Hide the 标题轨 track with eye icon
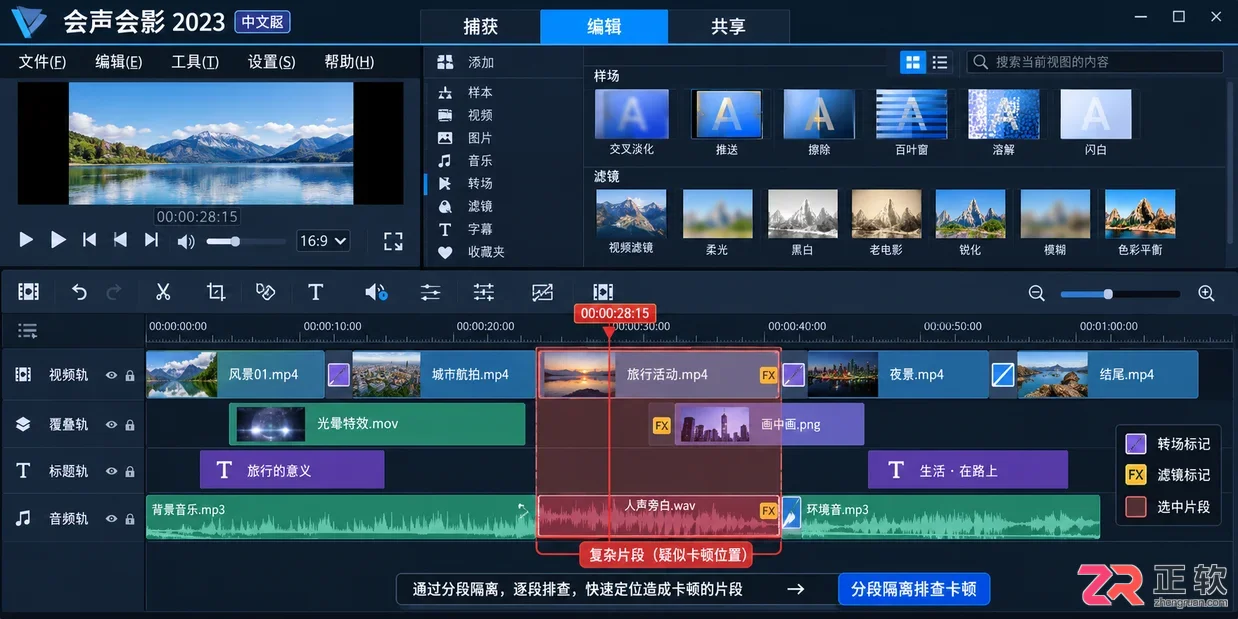Screen dimensions: 1238x619 pyautogui.click(x=111, y=471)
